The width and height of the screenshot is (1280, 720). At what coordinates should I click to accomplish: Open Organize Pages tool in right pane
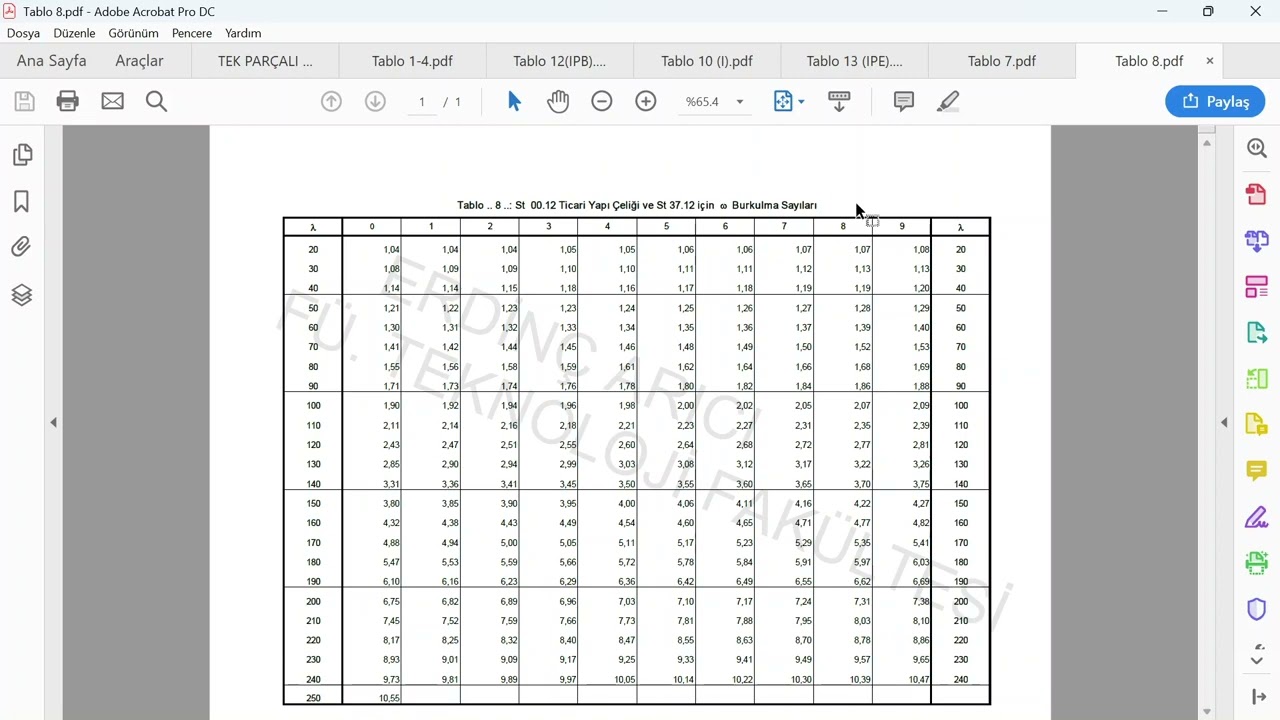1257,287
